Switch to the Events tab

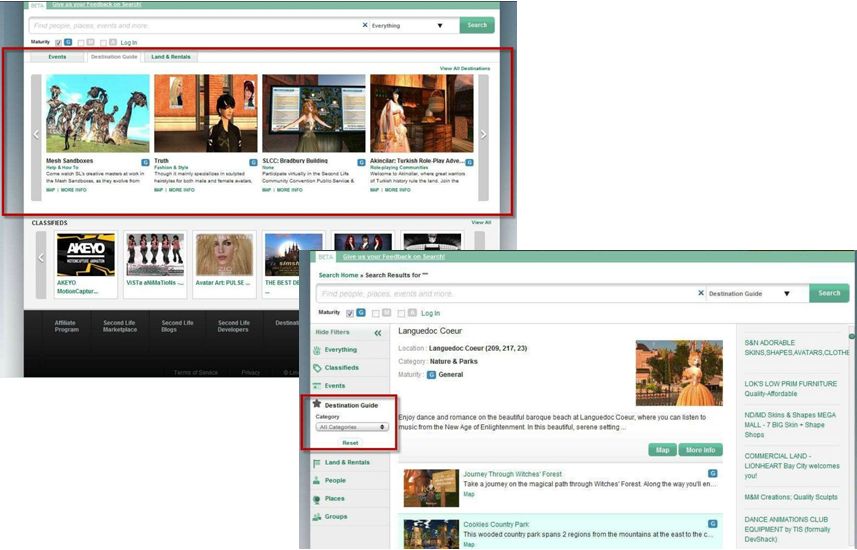[x=58, y=57]
